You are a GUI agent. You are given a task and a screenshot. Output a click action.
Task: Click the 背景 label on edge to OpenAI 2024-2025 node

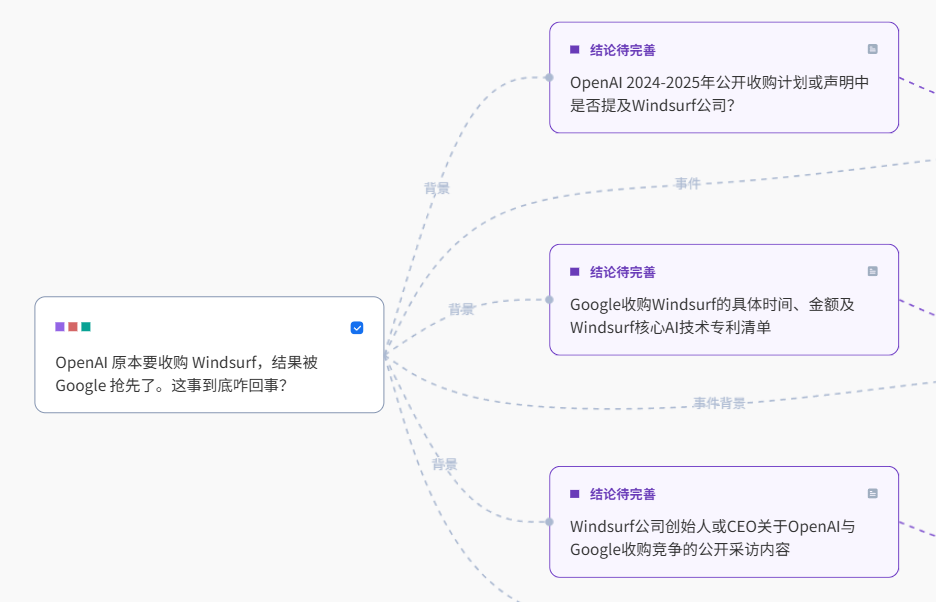[437, 188]
